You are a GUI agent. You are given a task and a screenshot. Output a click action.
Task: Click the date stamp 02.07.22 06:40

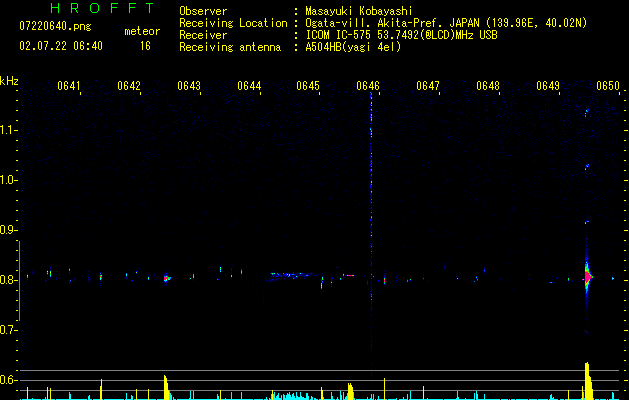click(61, 46)
